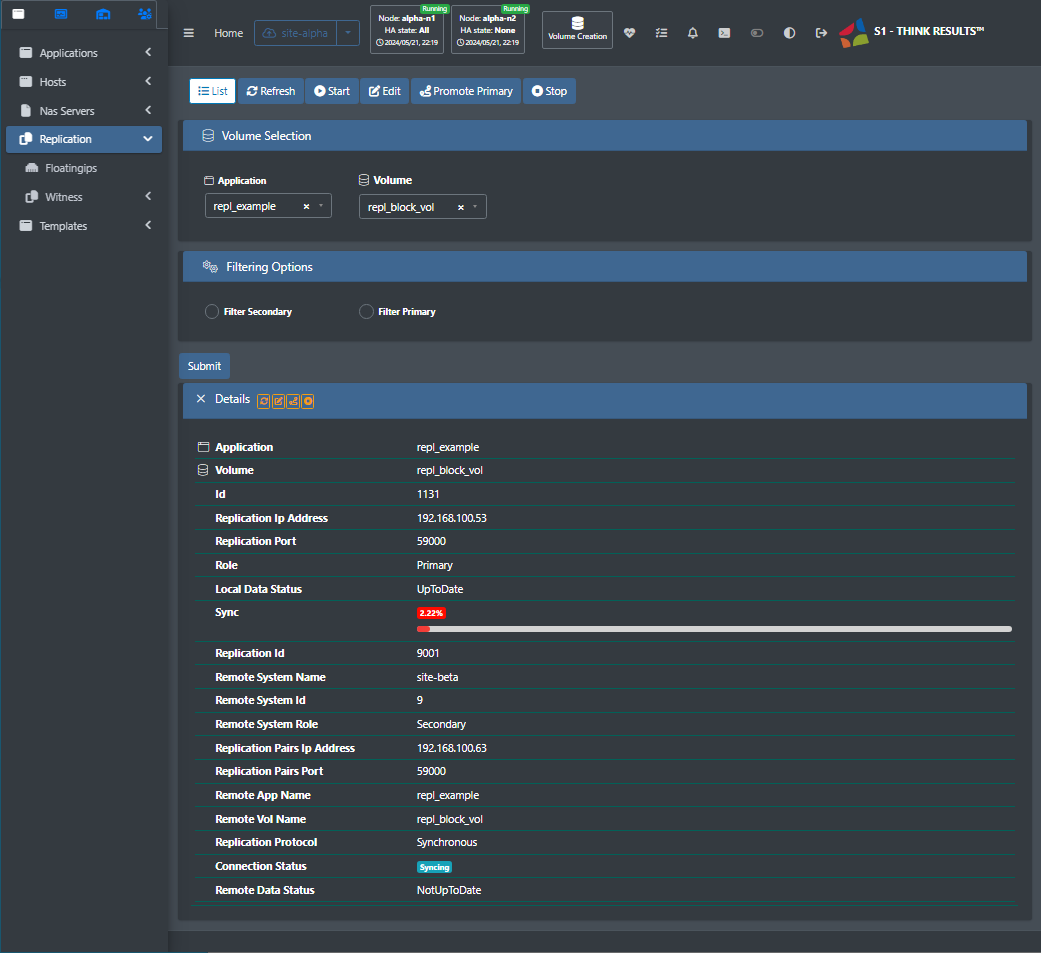Click the Replication Id value 9001
Screen dimensions: 1041x953
click(428, 653)
